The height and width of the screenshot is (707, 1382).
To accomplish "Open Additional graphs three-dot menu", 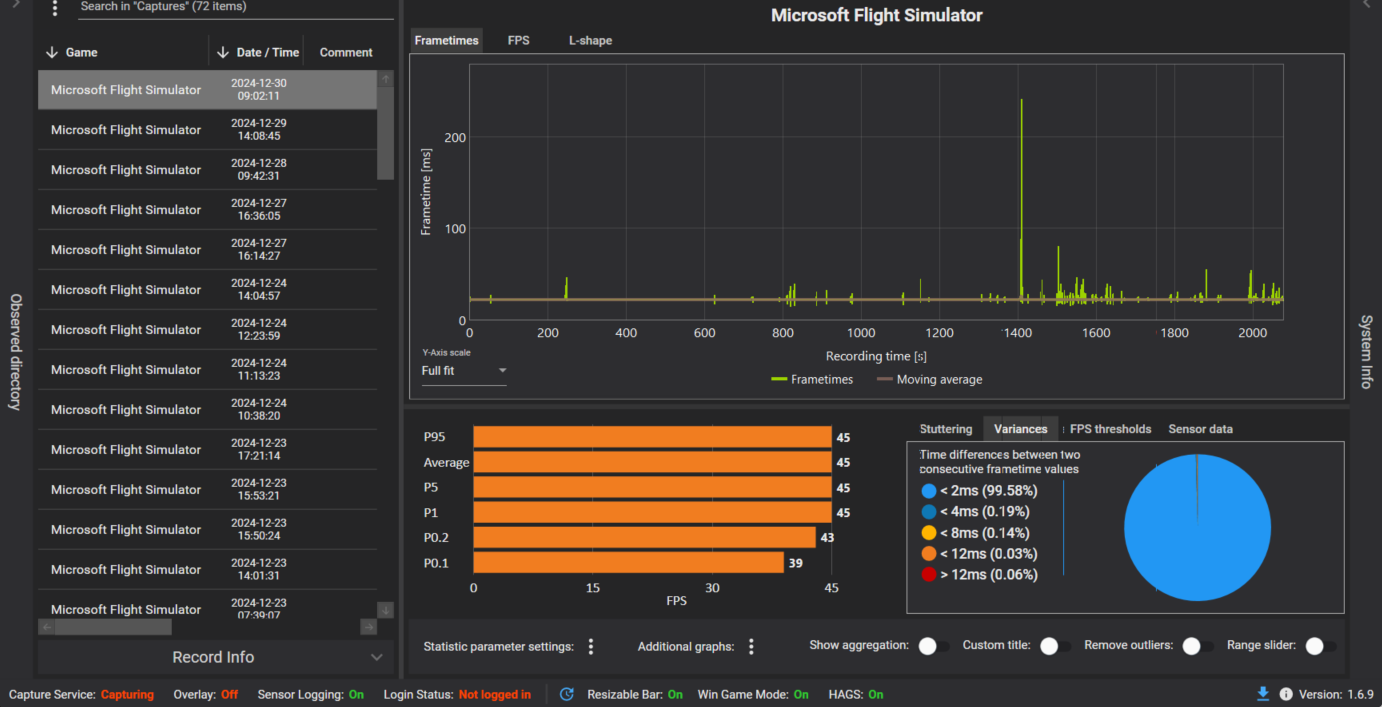I will [x=751, y=647].
